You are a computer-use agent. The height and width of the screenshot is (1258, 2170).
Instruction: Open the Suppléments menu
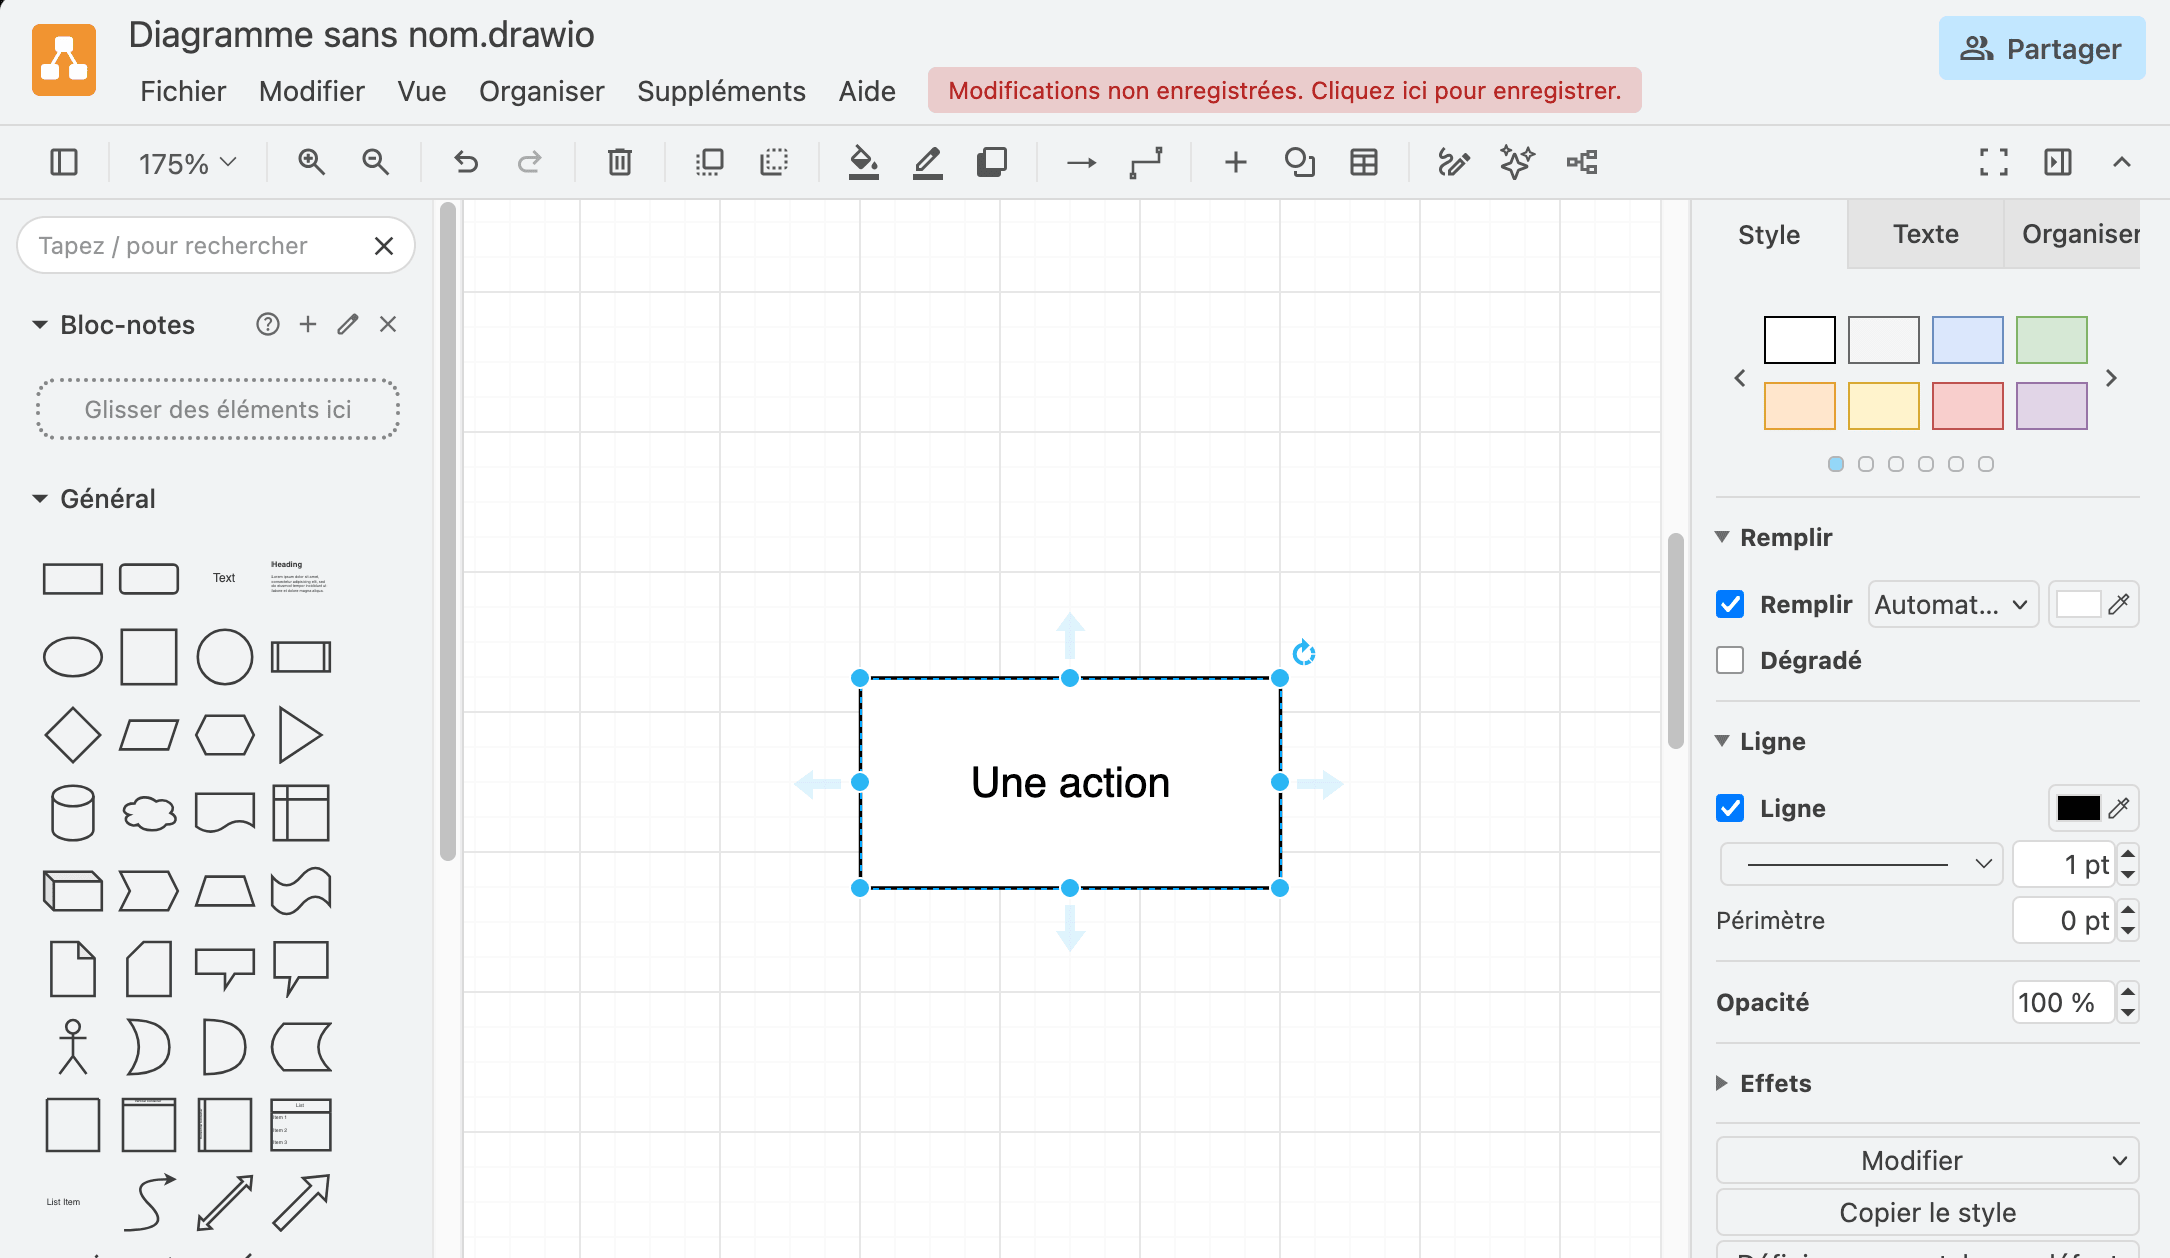coord(721,91)
